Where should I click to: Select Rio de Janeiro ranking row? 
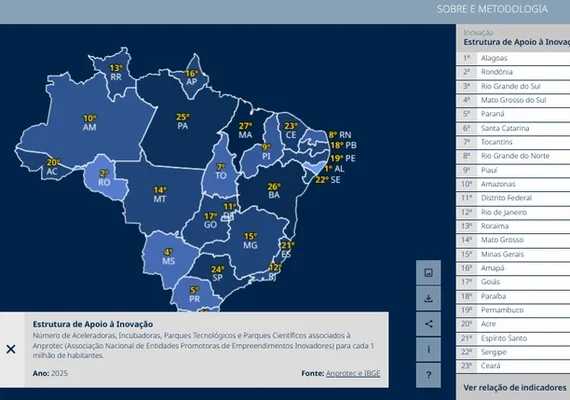click(x=513, y=212)
